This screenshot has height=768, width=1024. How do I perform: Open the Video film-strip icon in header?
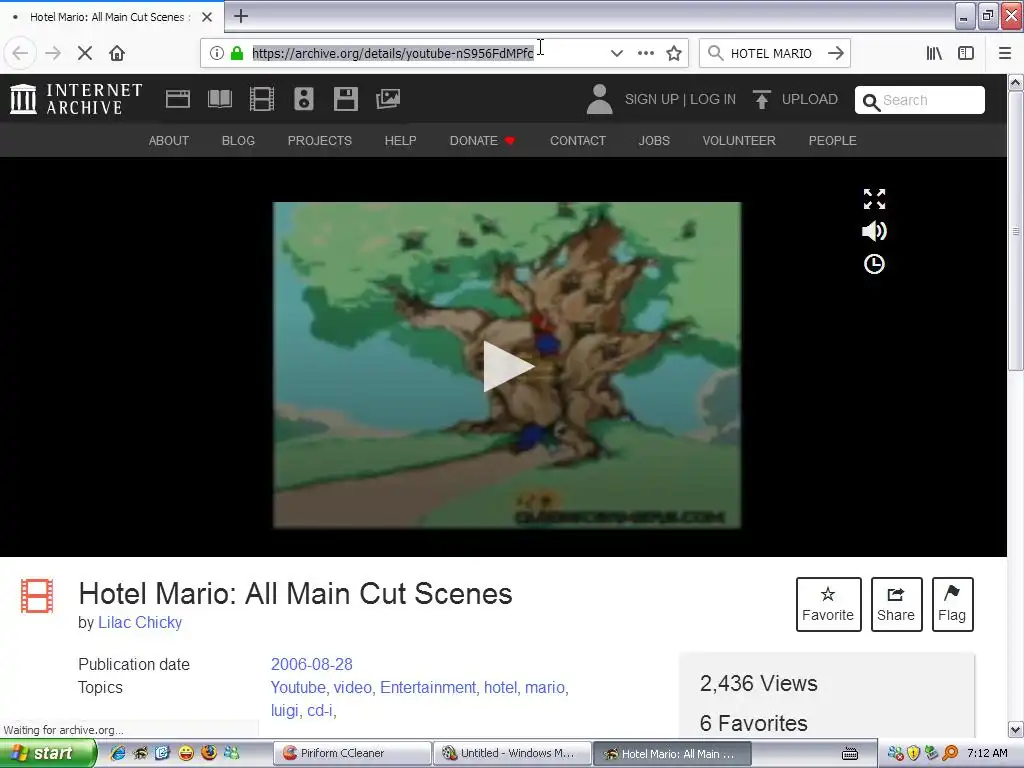(x=261, y=99)
